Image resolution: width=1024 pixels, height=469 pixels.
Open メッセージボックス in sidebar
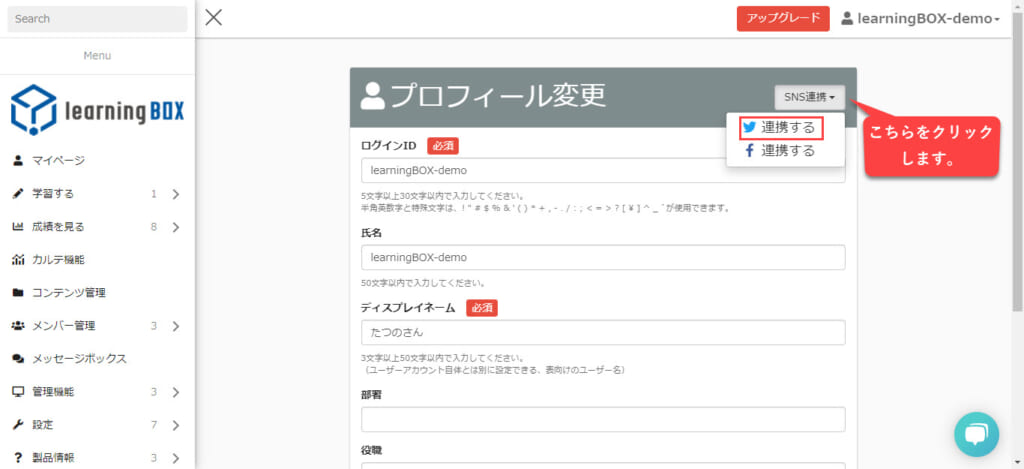coord(79,358)
